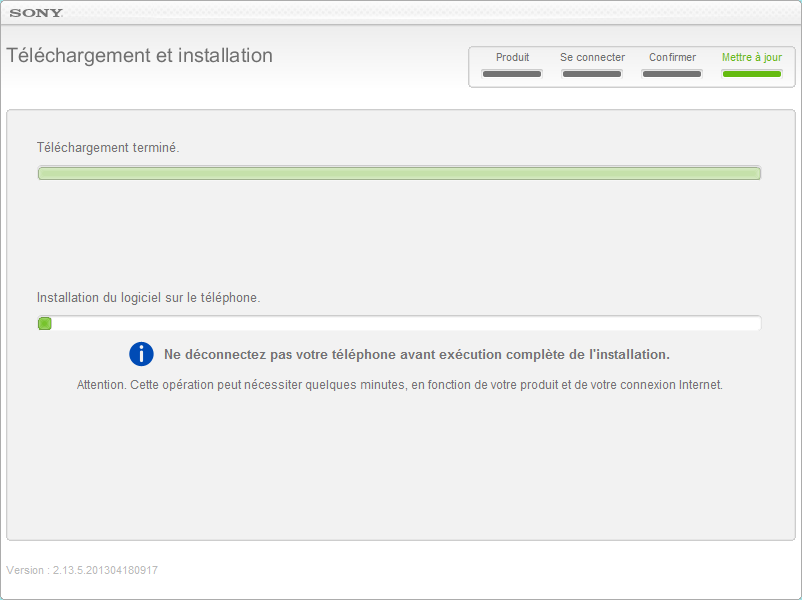Click the Ne déconnectez pas votre téléphone warning

click(x=417, y=354)
